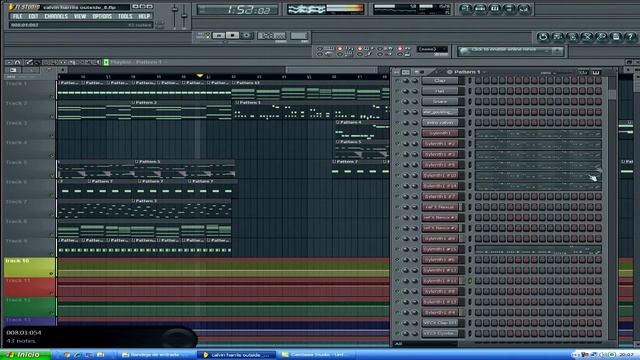Expand the online news panel arrow
Viewport: 640px width, 360px height.
pyautogui.click(x=558, y=51)
